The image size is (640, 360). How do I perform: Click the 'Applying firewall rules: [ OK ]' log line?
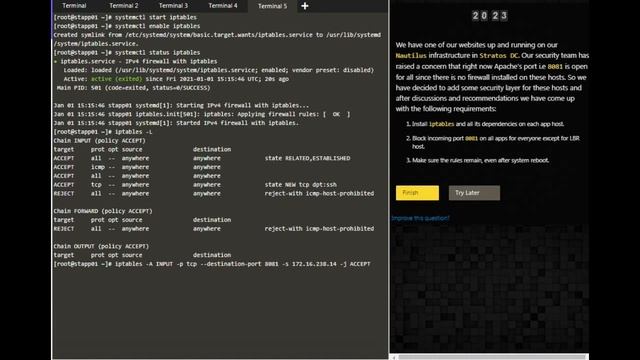(x=202, y=114)
